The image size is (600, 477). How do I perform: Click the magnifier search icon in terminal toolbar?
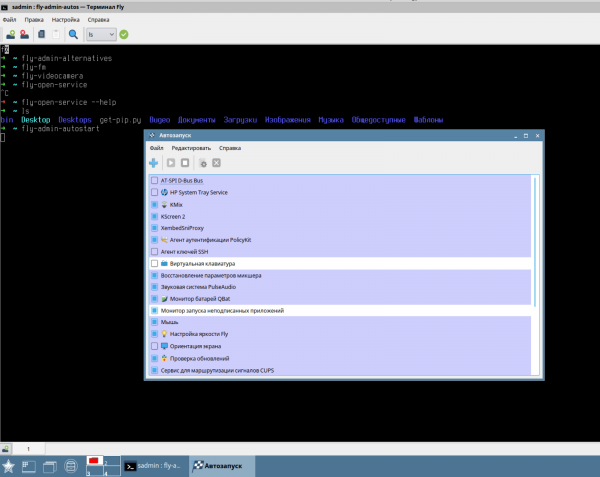(73, 34)
